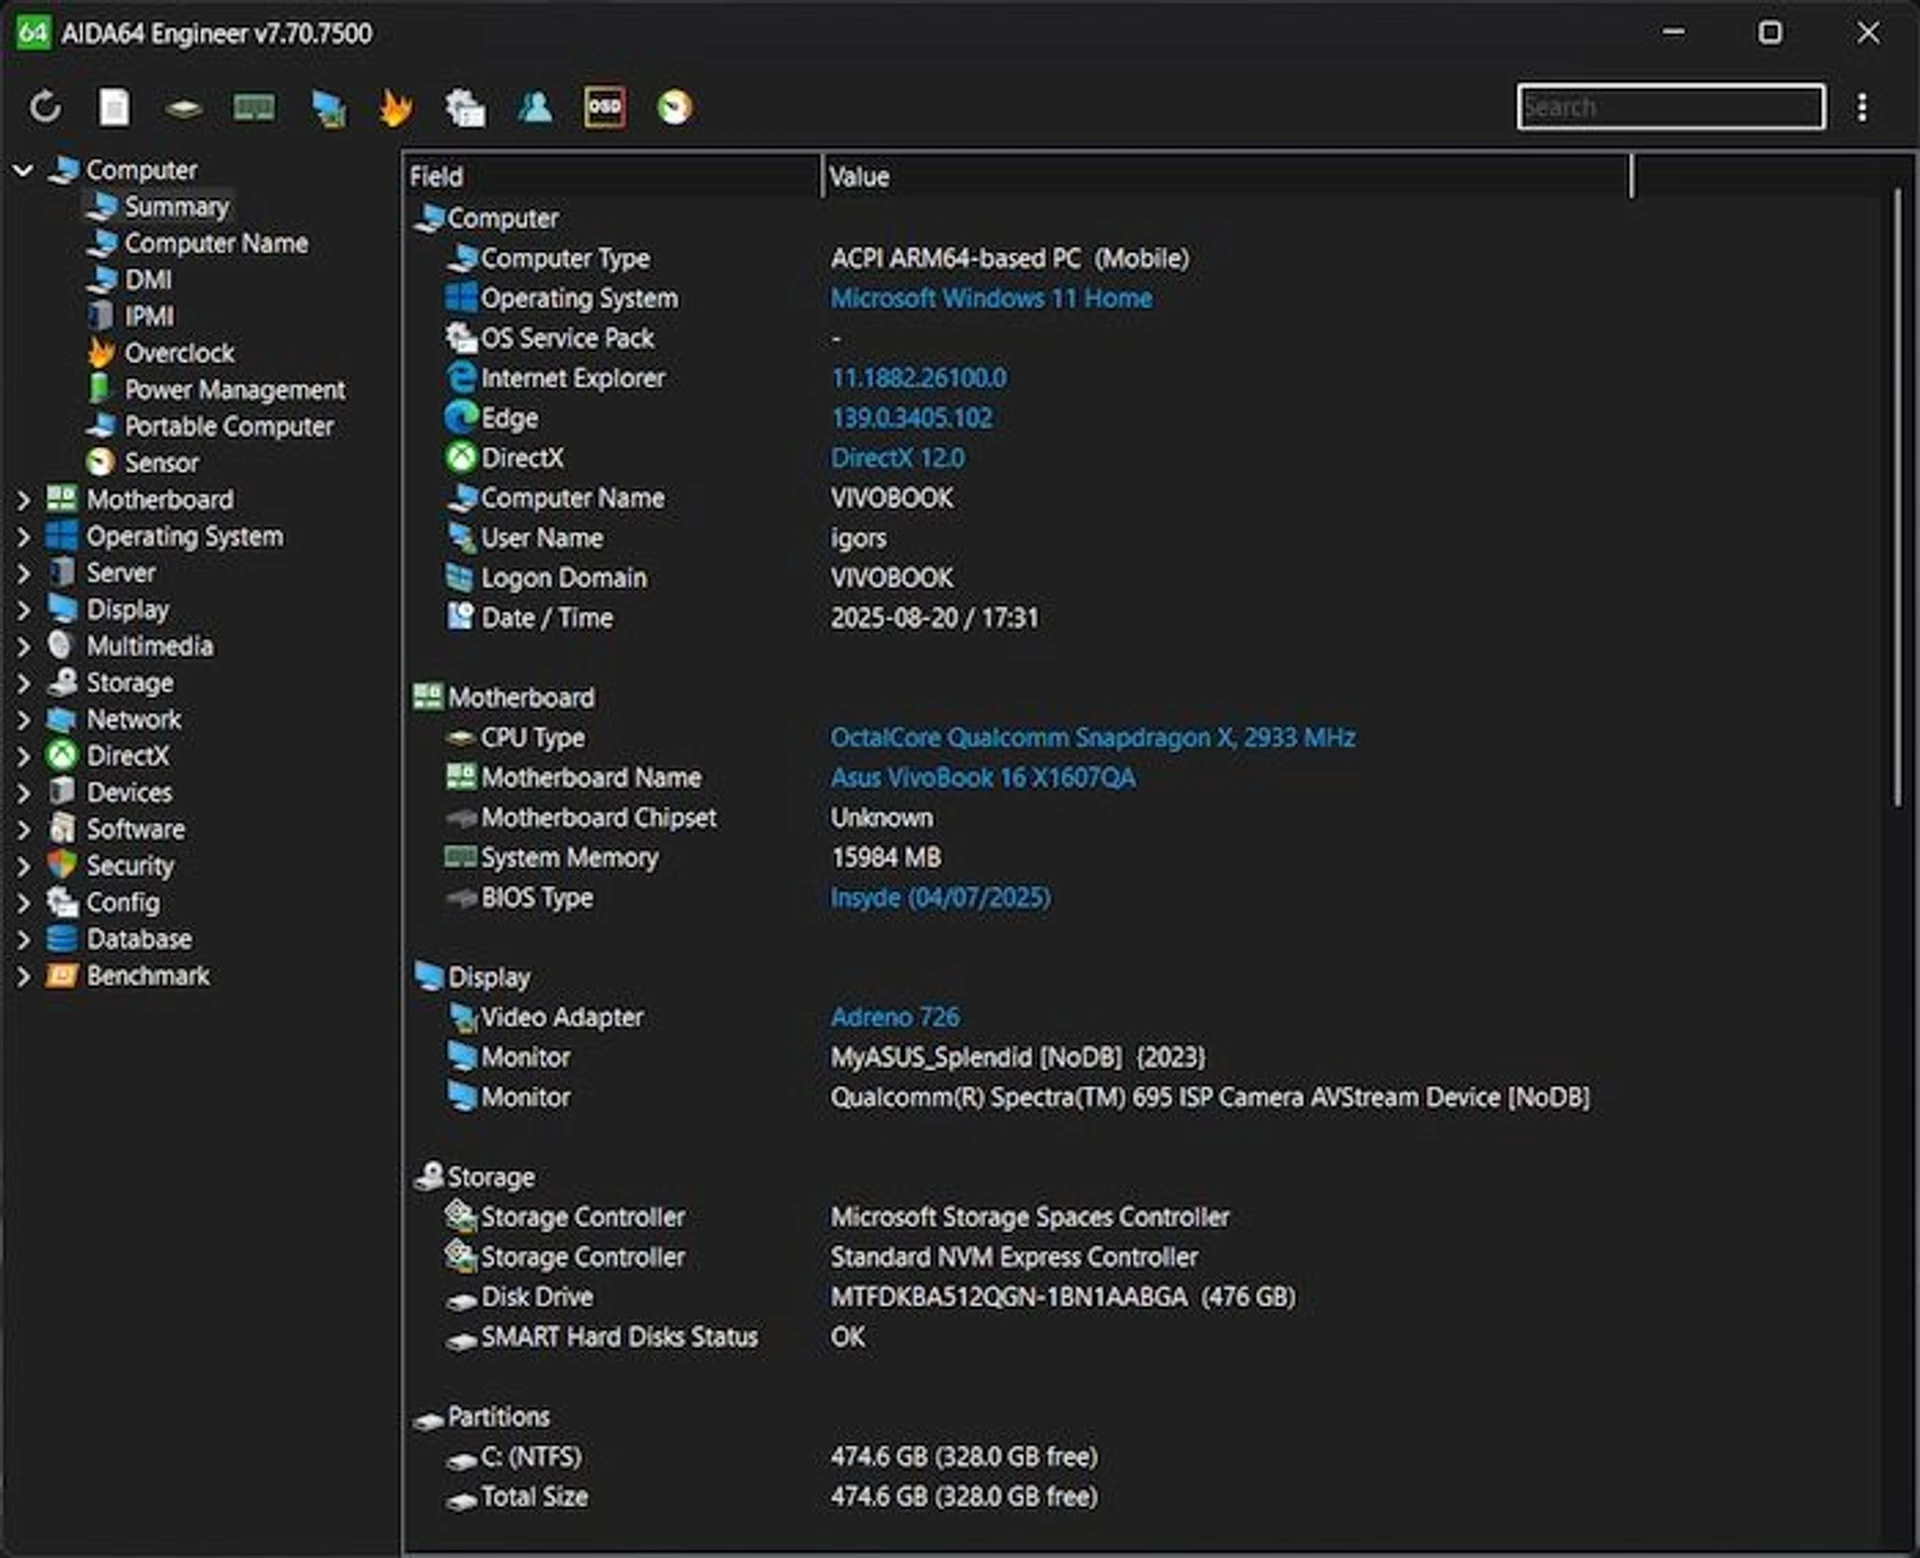Screen dimensions: 1920x1558
Task: Open the DirectX 12.0 link
Action: [897, 458]
